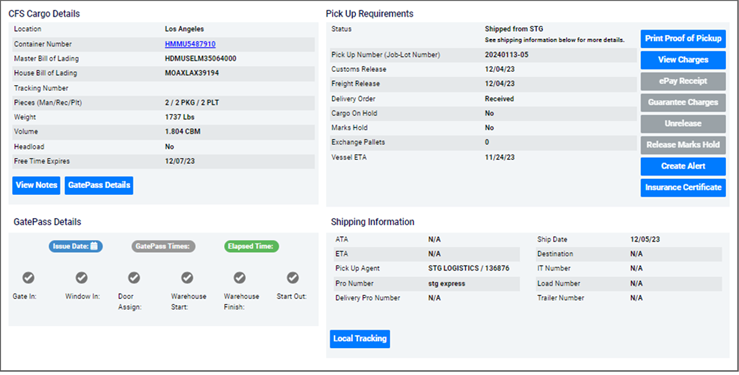
Task: Click the GatePass Times badge
Action: [163, 246]
